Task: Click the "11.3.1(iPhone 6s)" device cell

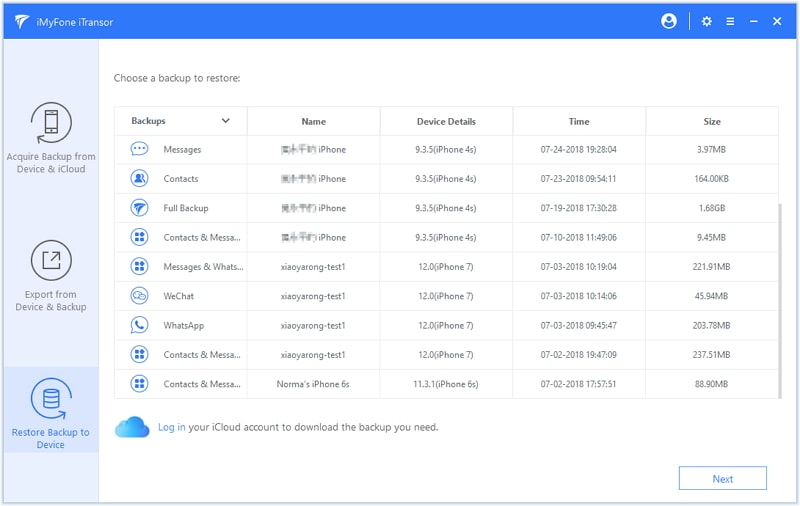Action: [446, 384]
